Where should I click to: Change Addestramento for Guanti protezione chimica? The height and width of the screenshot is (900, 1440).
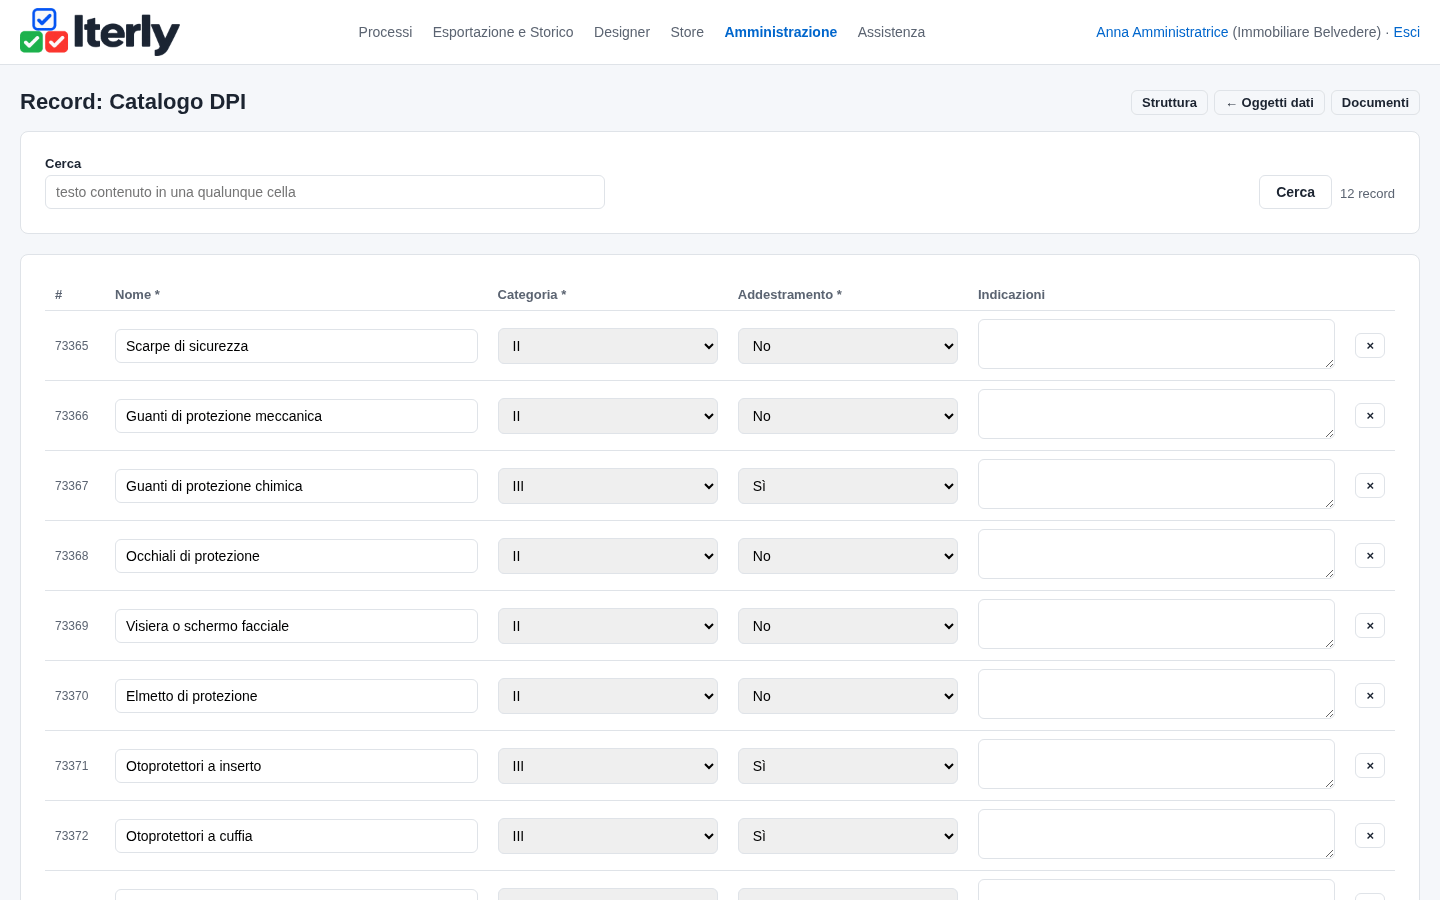pyautogui.click(x=848, y=486)
